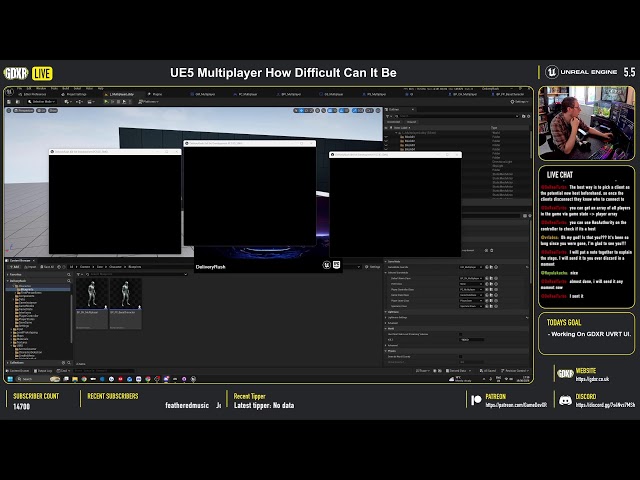The height and width of the screenshot is (480, 640).
Task: Click the Kill Z value field
Action: (472, 340)
